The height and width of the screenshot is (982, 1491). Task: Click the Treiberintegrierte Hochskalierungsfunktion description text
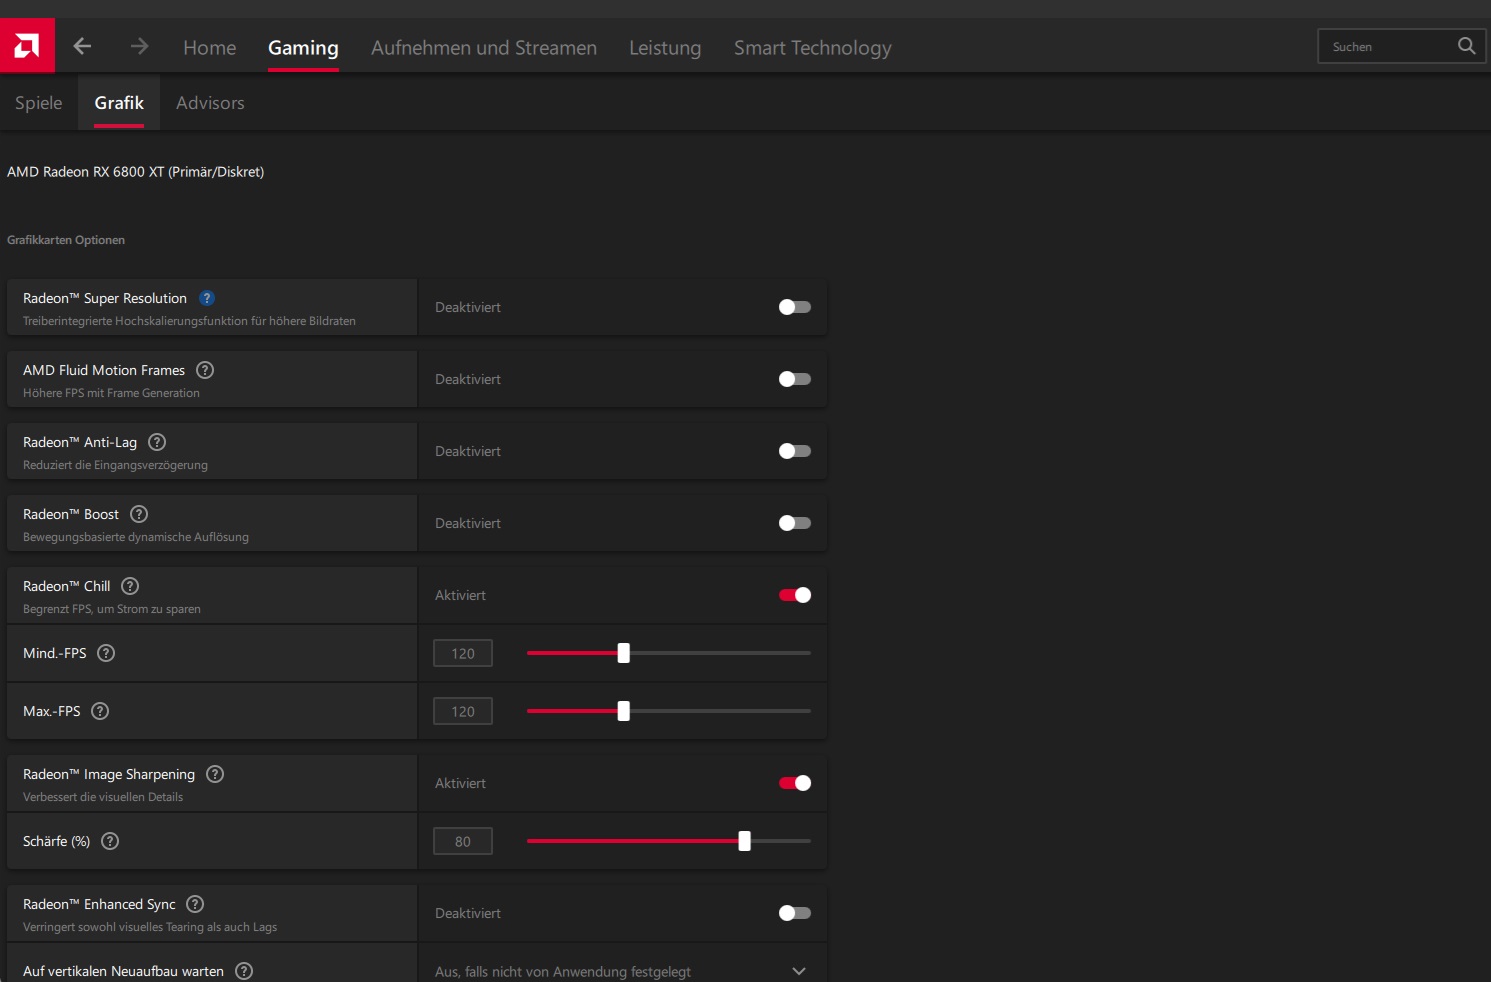(190, 321)
